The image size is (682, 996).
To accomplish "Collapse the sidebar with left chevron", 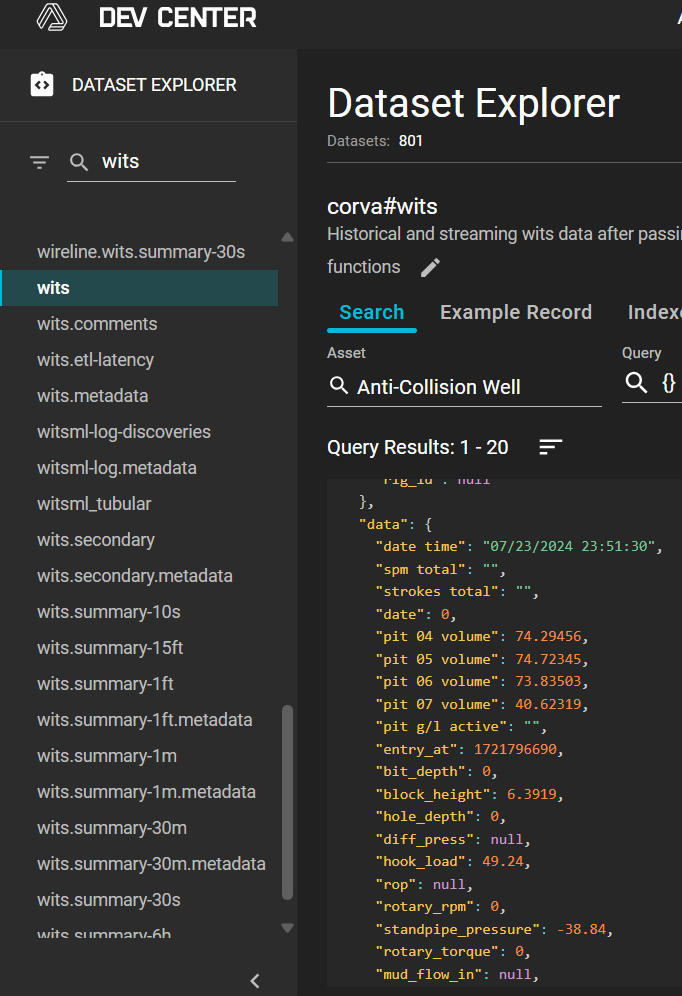I will point(255,981).
